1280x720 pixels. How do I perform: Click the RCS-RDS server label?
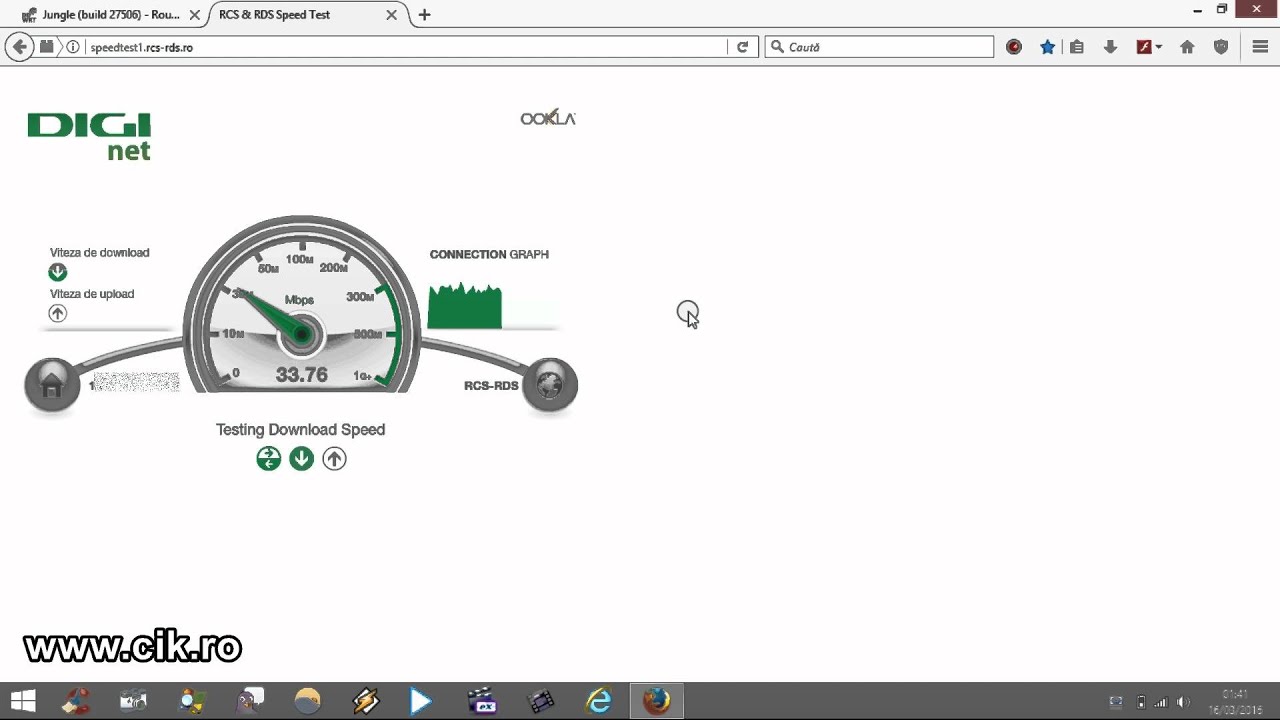pos(491,385)
